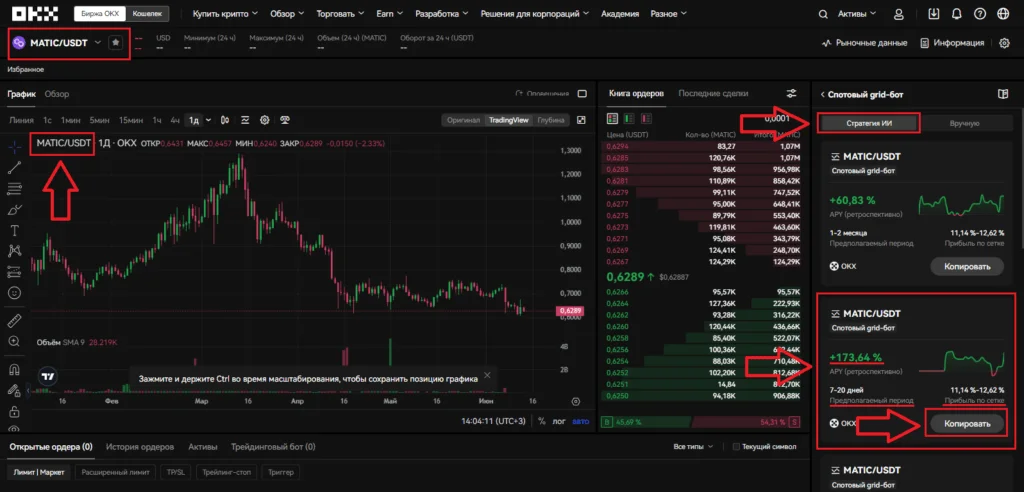Show only bids order book view

629,118
